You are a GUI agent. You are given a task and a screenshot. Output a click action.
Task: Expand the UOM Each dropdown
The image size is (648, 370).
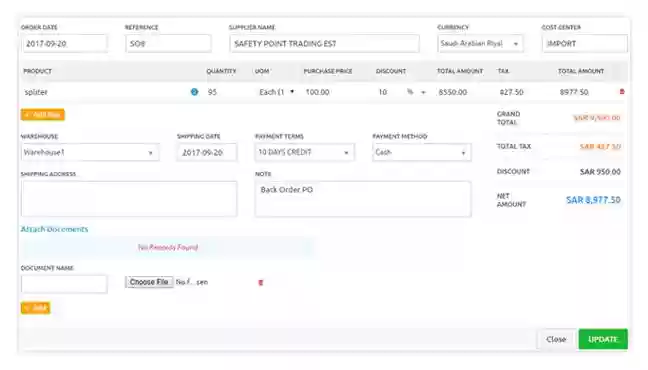coord(276,92)
